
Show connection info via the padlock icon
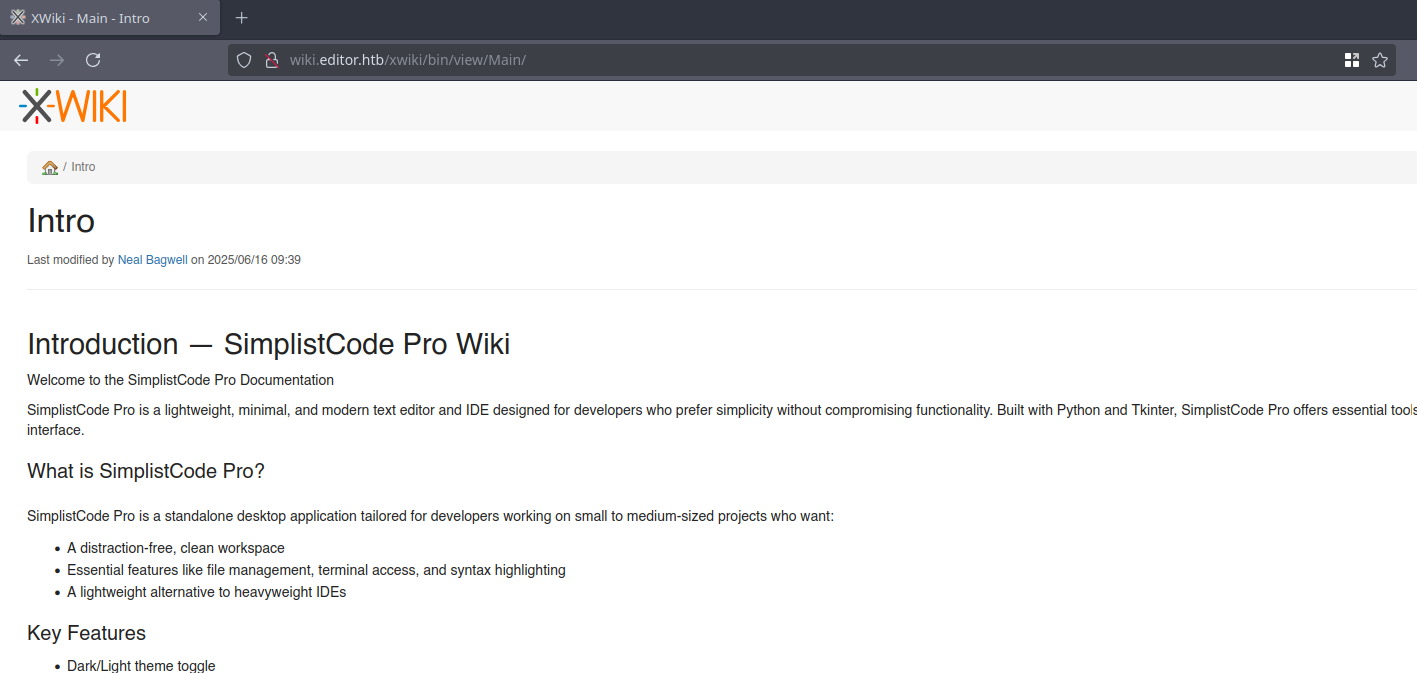tap(270, 60)
